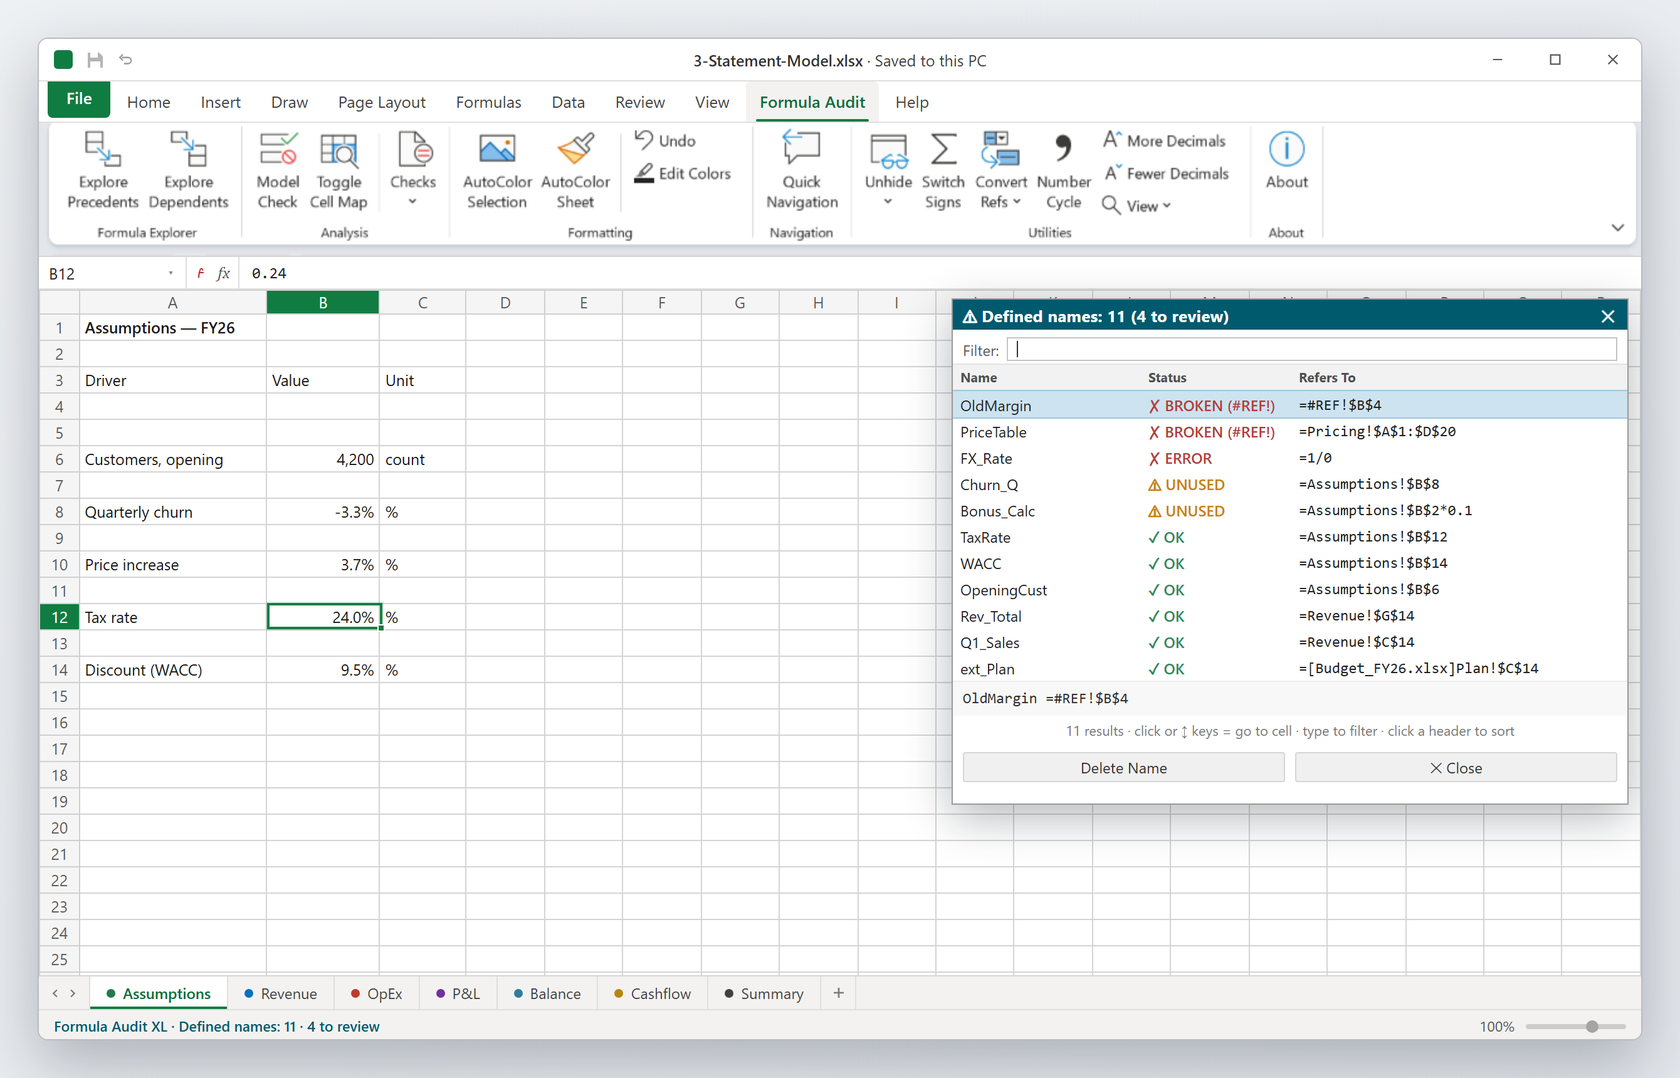Sort names by the Status header
1680x1078 pixels.
(1167, 378)
